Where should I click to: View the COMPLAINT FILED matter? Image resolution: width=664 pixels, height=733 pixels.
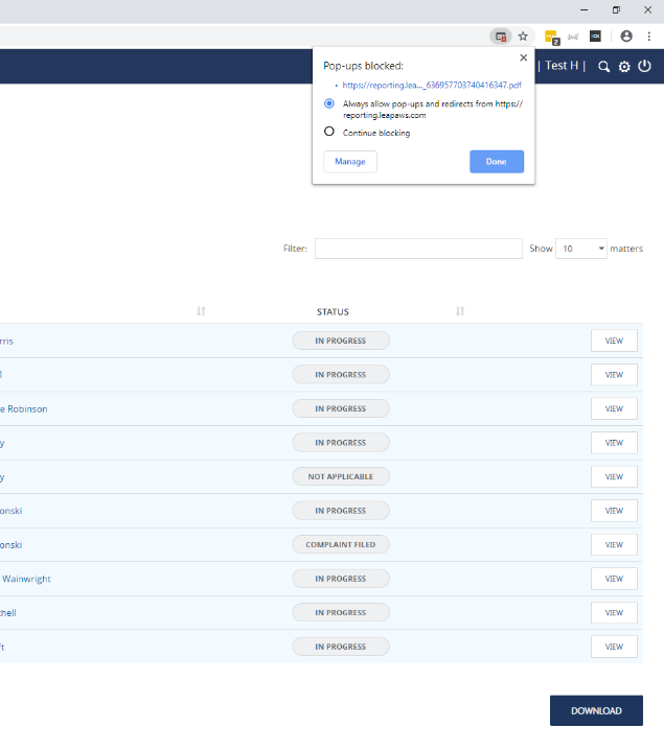click(x=614, y=545)
